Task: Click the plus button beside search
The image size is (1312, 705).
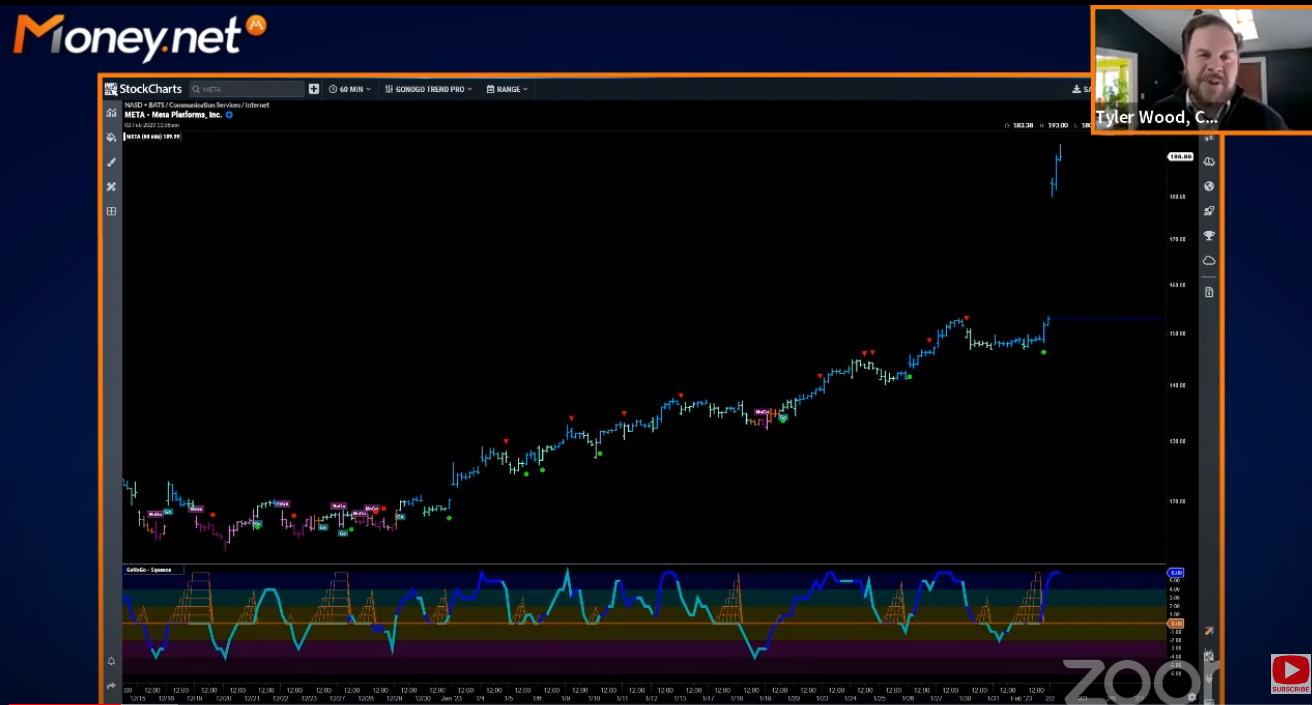Action: point(314,89)
